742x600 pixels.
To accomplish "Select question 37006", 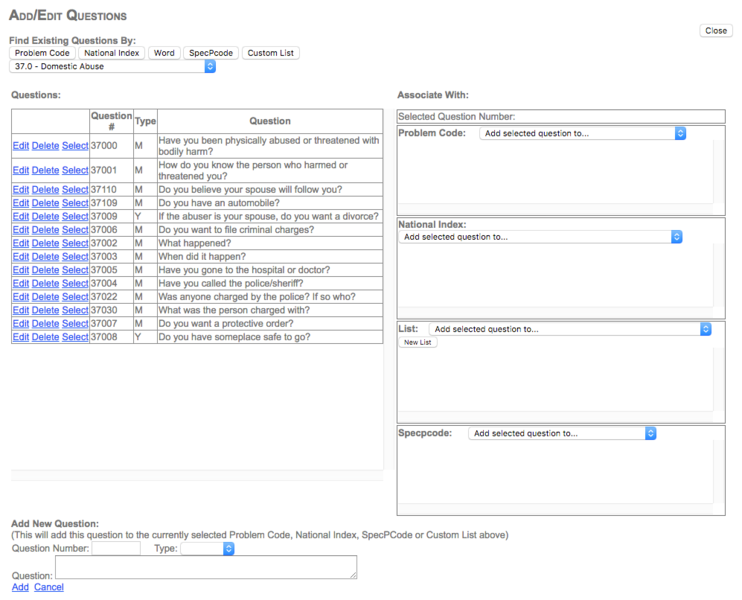I will point(75,230).
